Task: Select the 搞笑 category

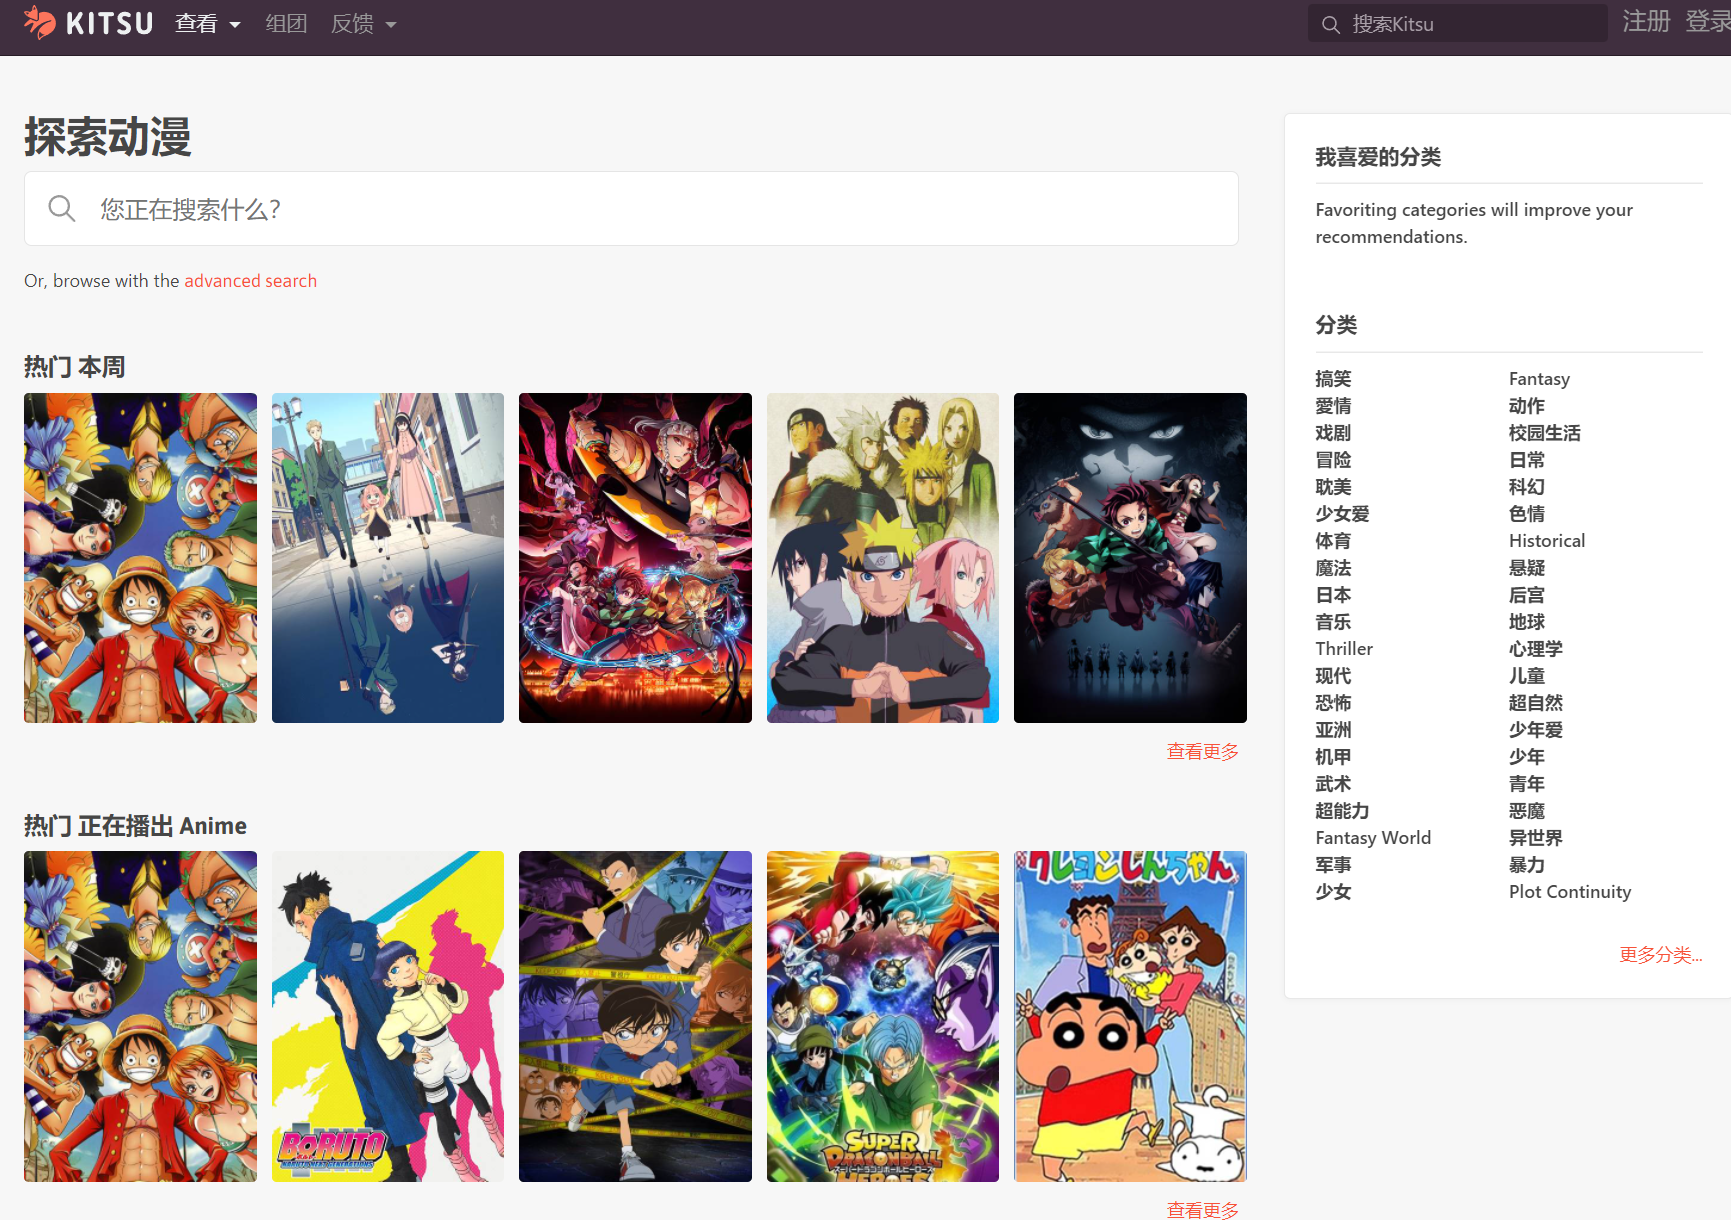Action: tap(1333, 379)
